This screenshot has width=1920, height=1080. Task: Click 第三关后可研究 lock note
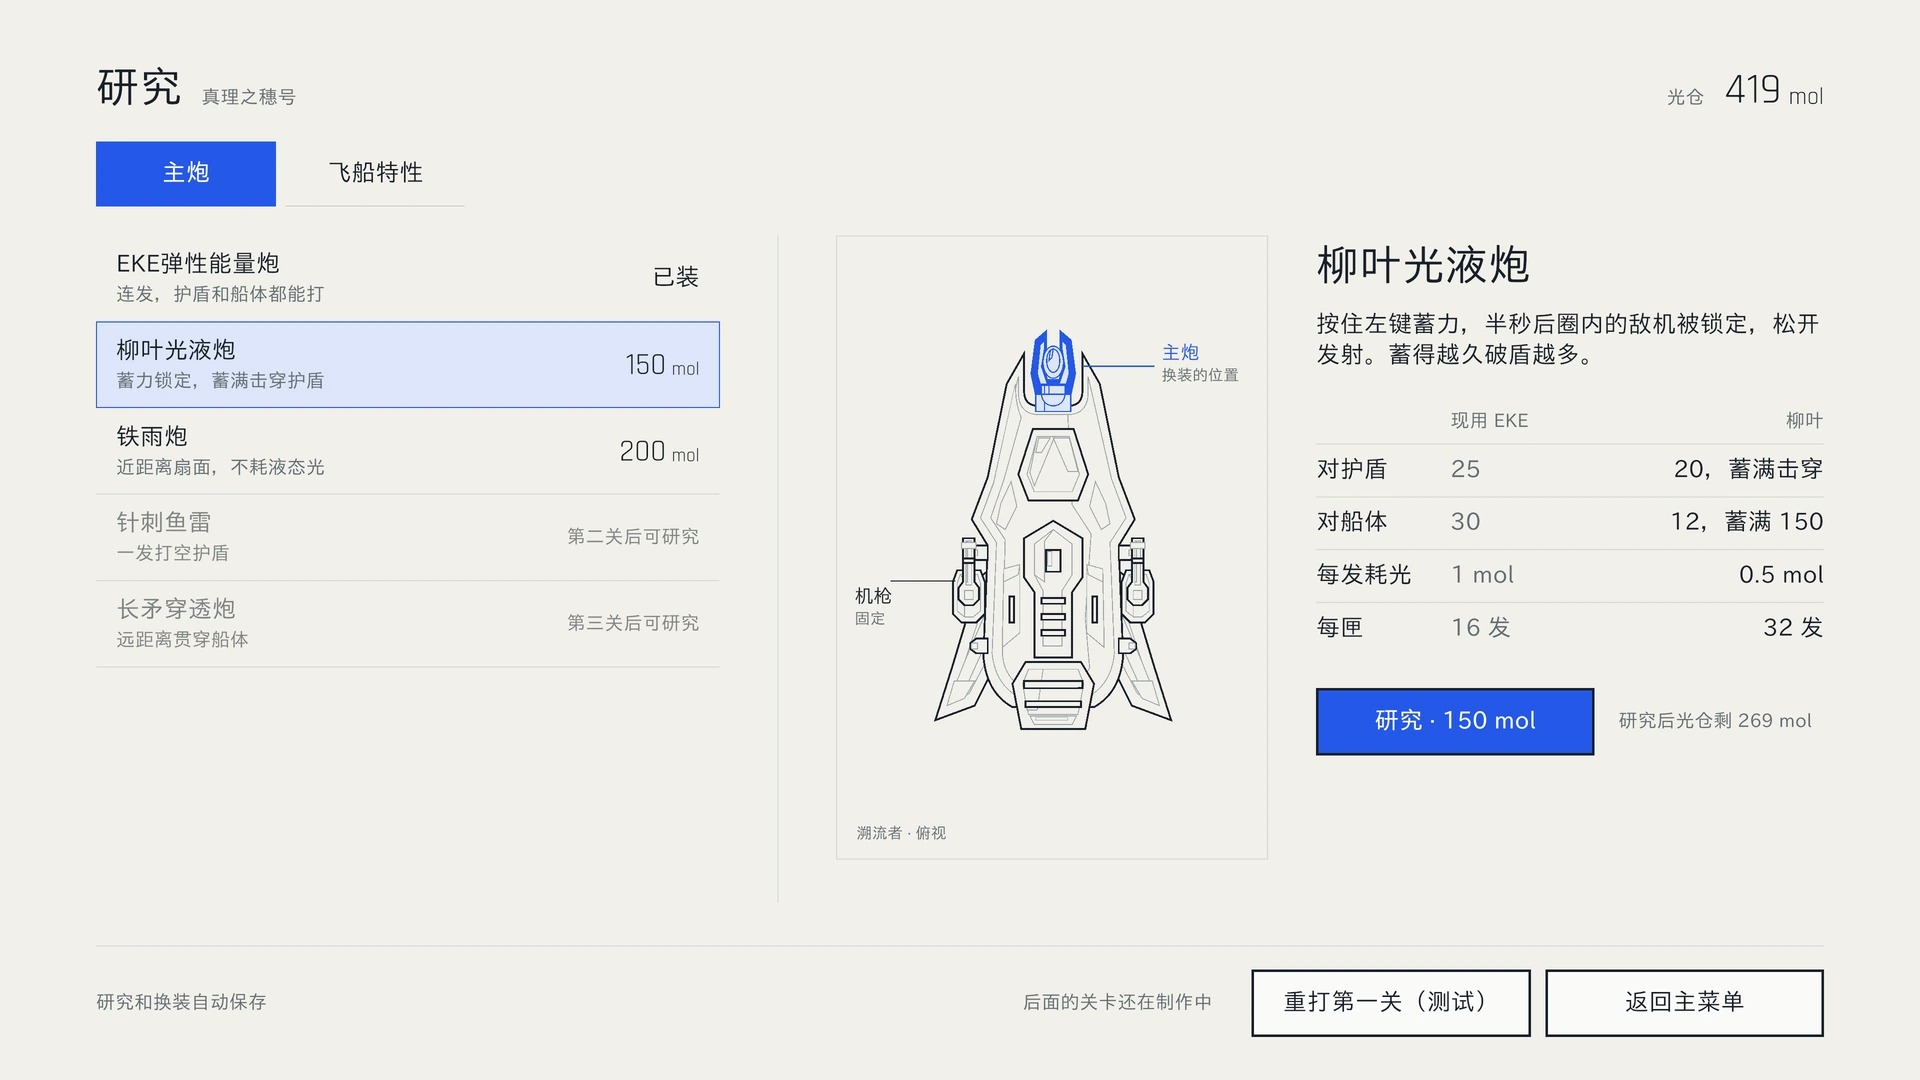[x=633, y=623]
